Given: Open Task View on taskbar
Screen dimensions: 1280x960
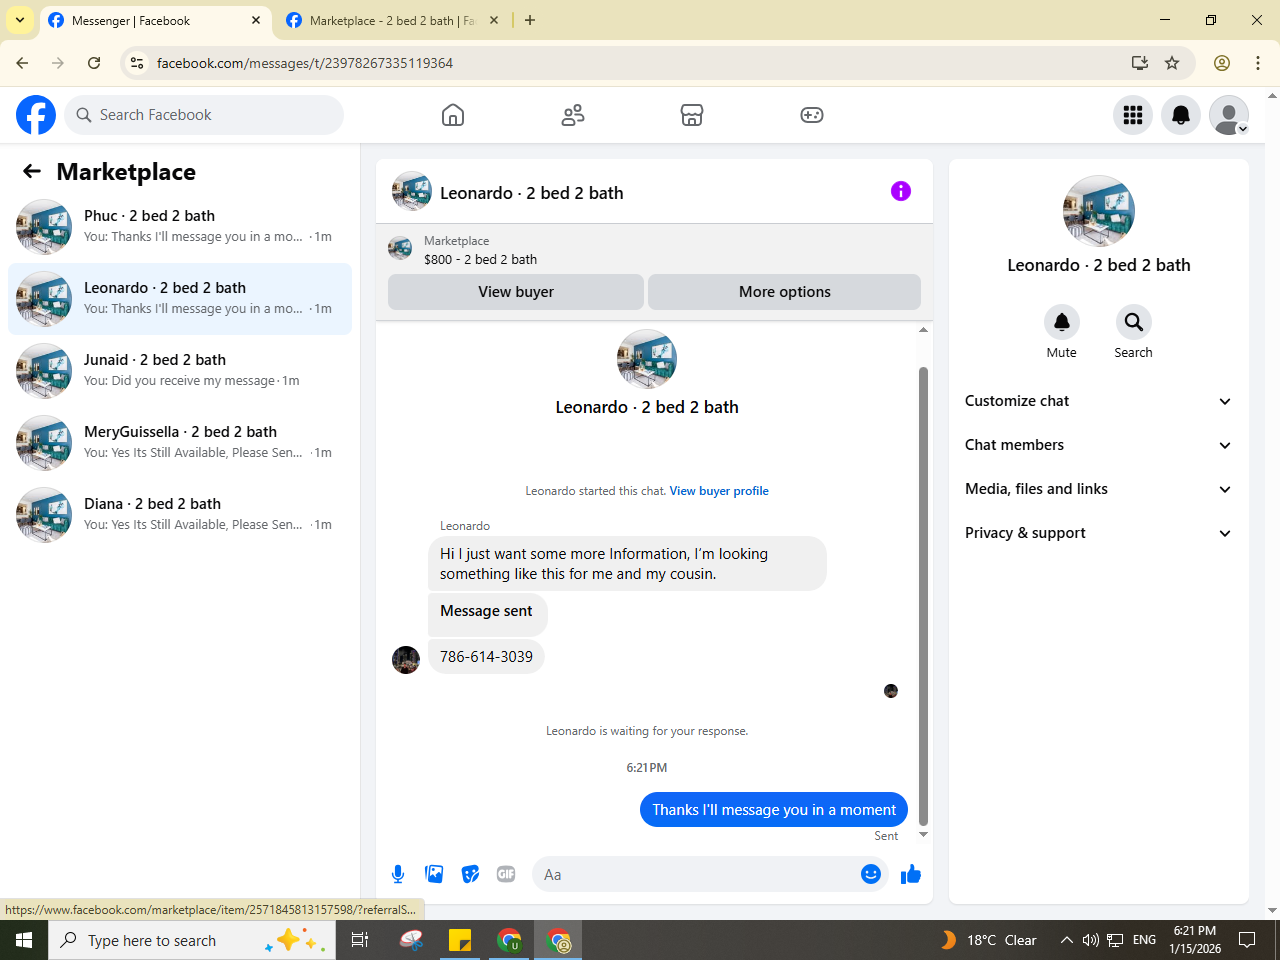Looking at the screenshot, I should tap(360, 940).
